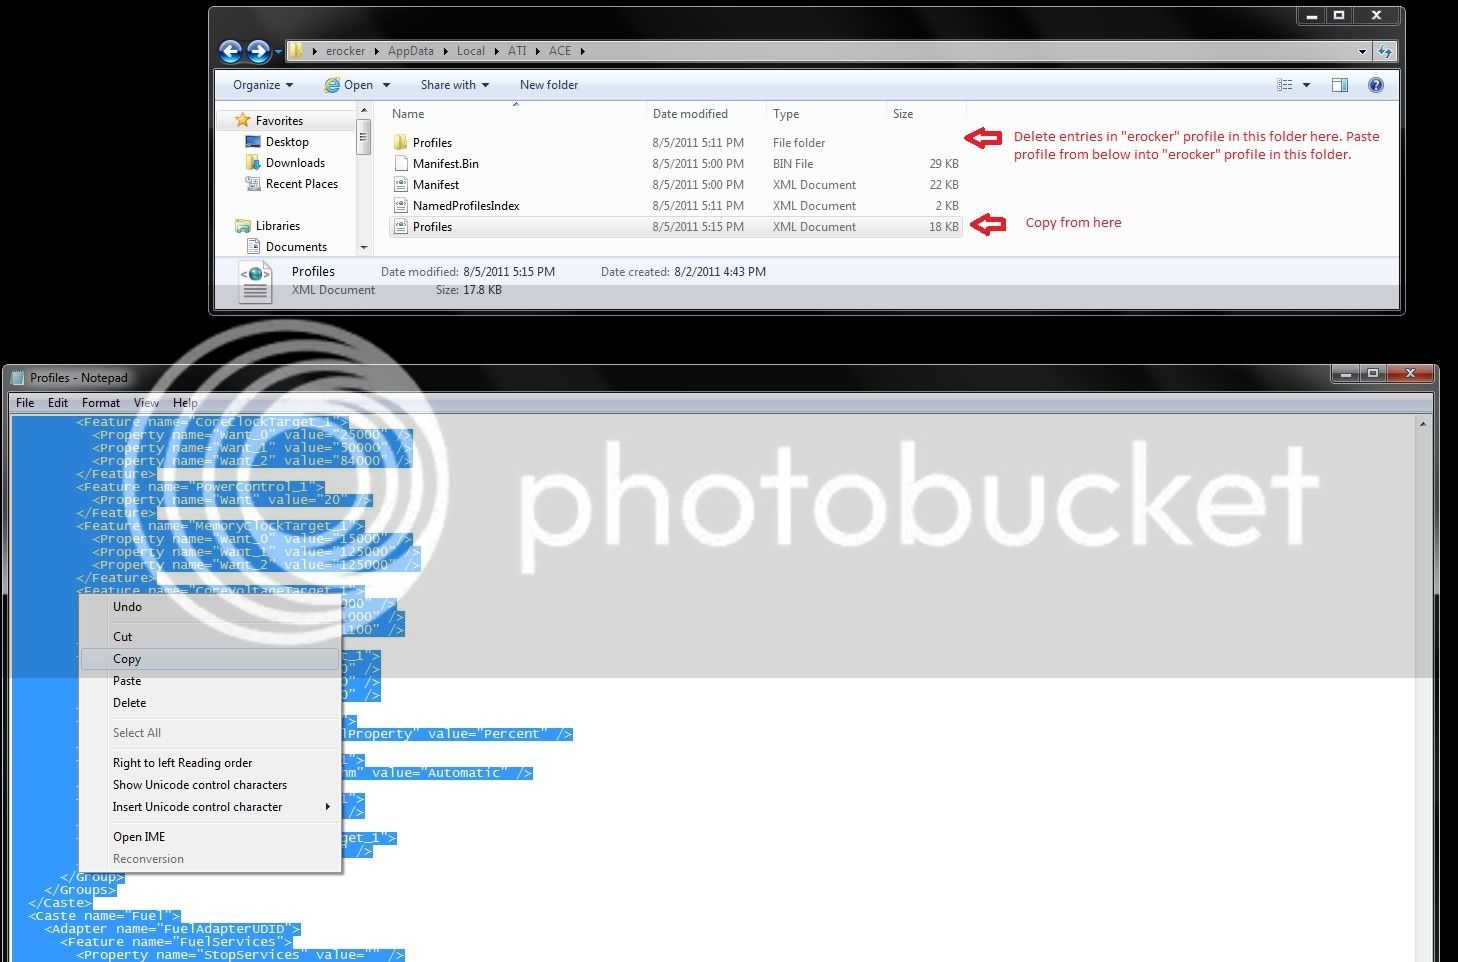Viewport: 1458px width, 962px height.
Task: Select Downloads in the navigation pane
Action: (295, 163)
